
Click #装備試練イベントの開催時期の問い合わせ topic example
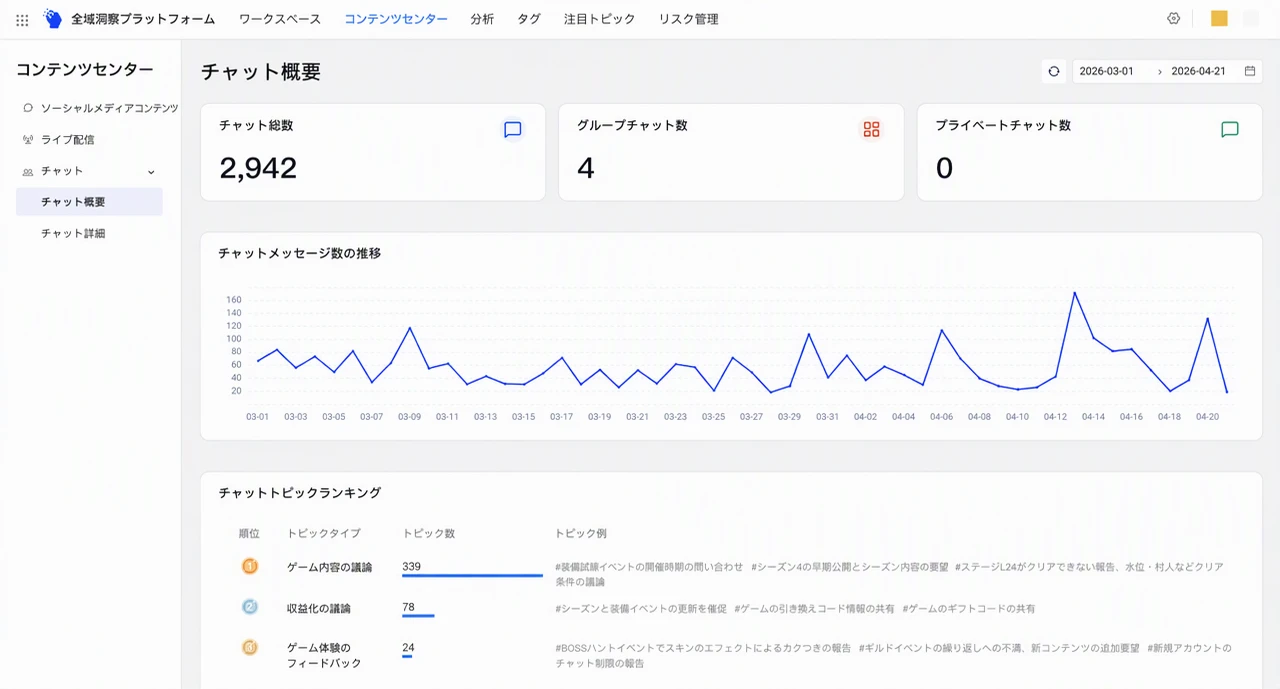click(649, 567)
